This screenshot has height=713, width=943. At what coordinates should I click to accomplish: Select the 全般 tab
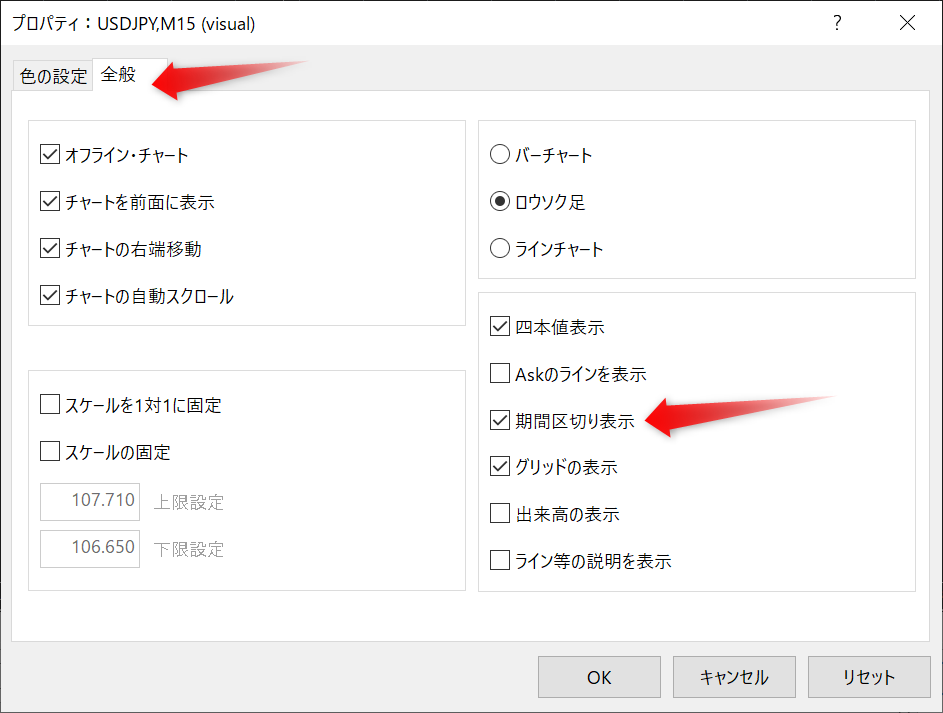119,75
